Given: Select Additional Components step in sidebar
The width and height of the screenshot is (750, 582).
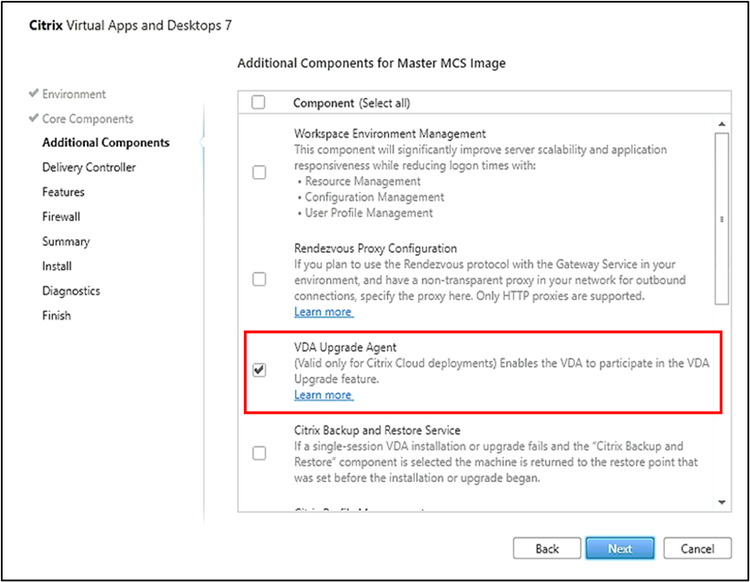Looking at the screenshot, I should tap(106, 143).
